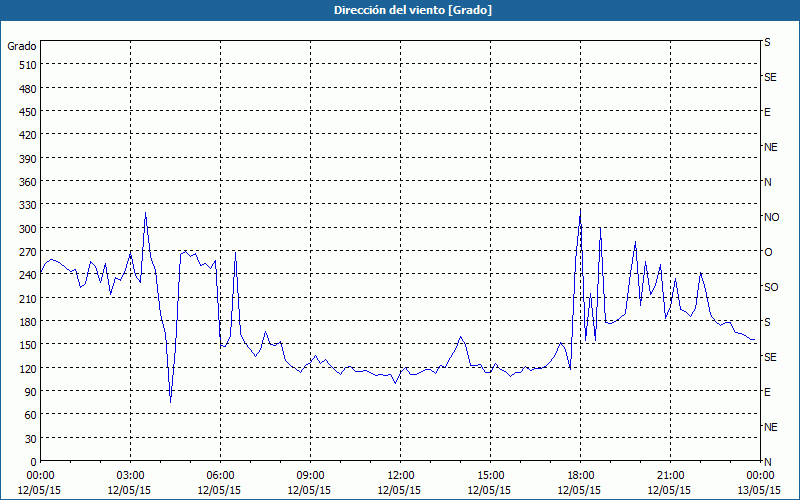
Task: Click the curve spike just after 06:00
Action: point(235,252)
